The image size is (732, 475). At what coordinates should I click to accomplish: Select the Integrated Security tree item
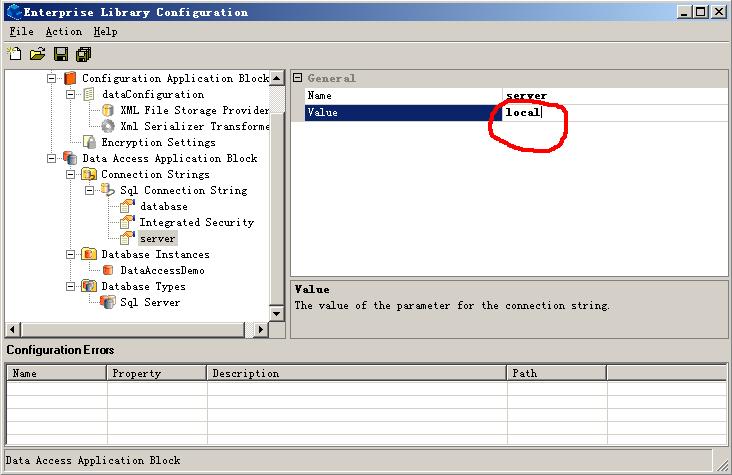coord(197,222)
